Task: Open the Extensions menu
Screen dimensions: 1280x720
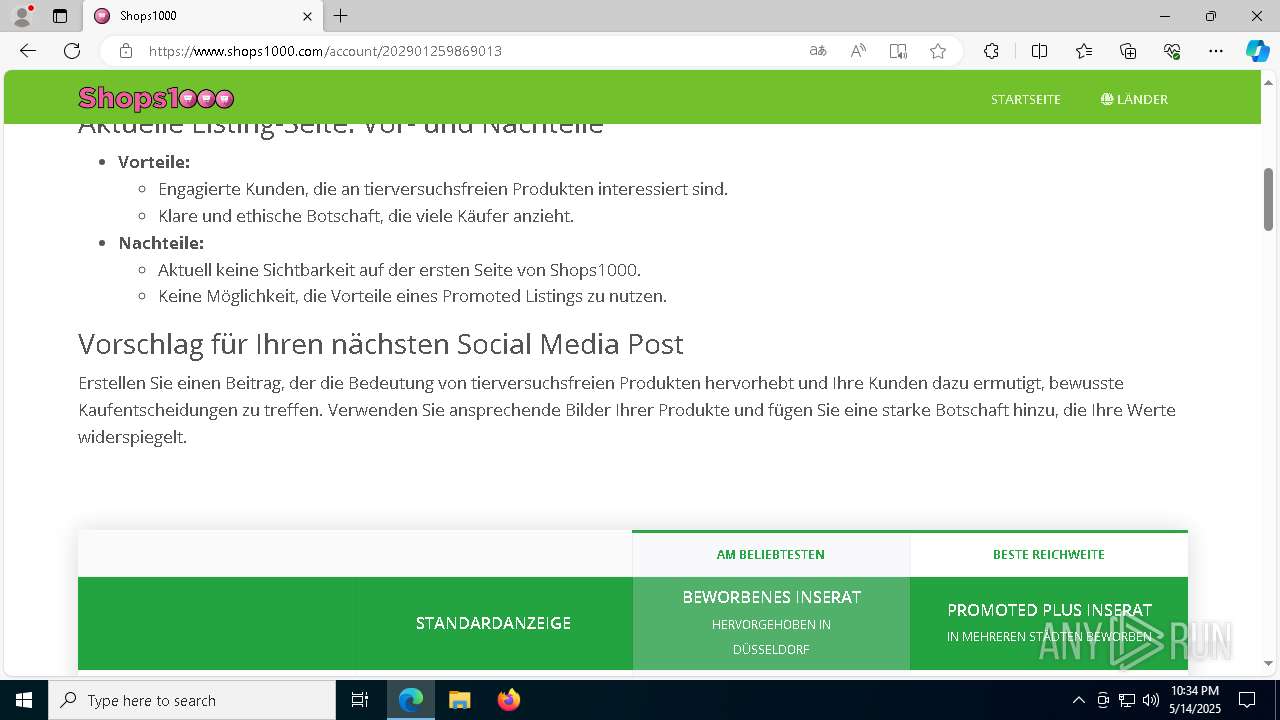Action: 991,51
